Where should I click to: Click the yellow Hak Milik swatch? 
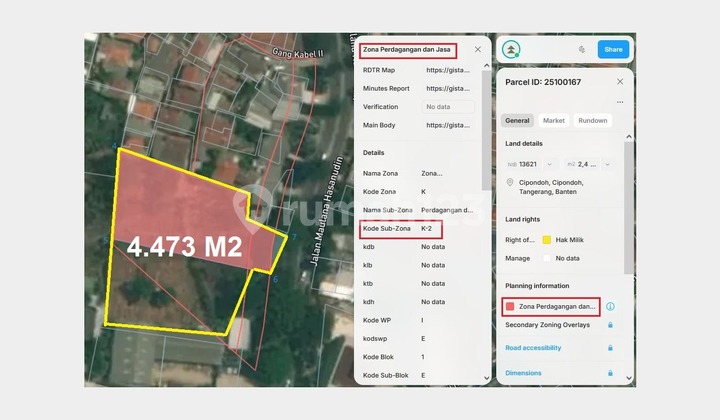coord(547,240)
